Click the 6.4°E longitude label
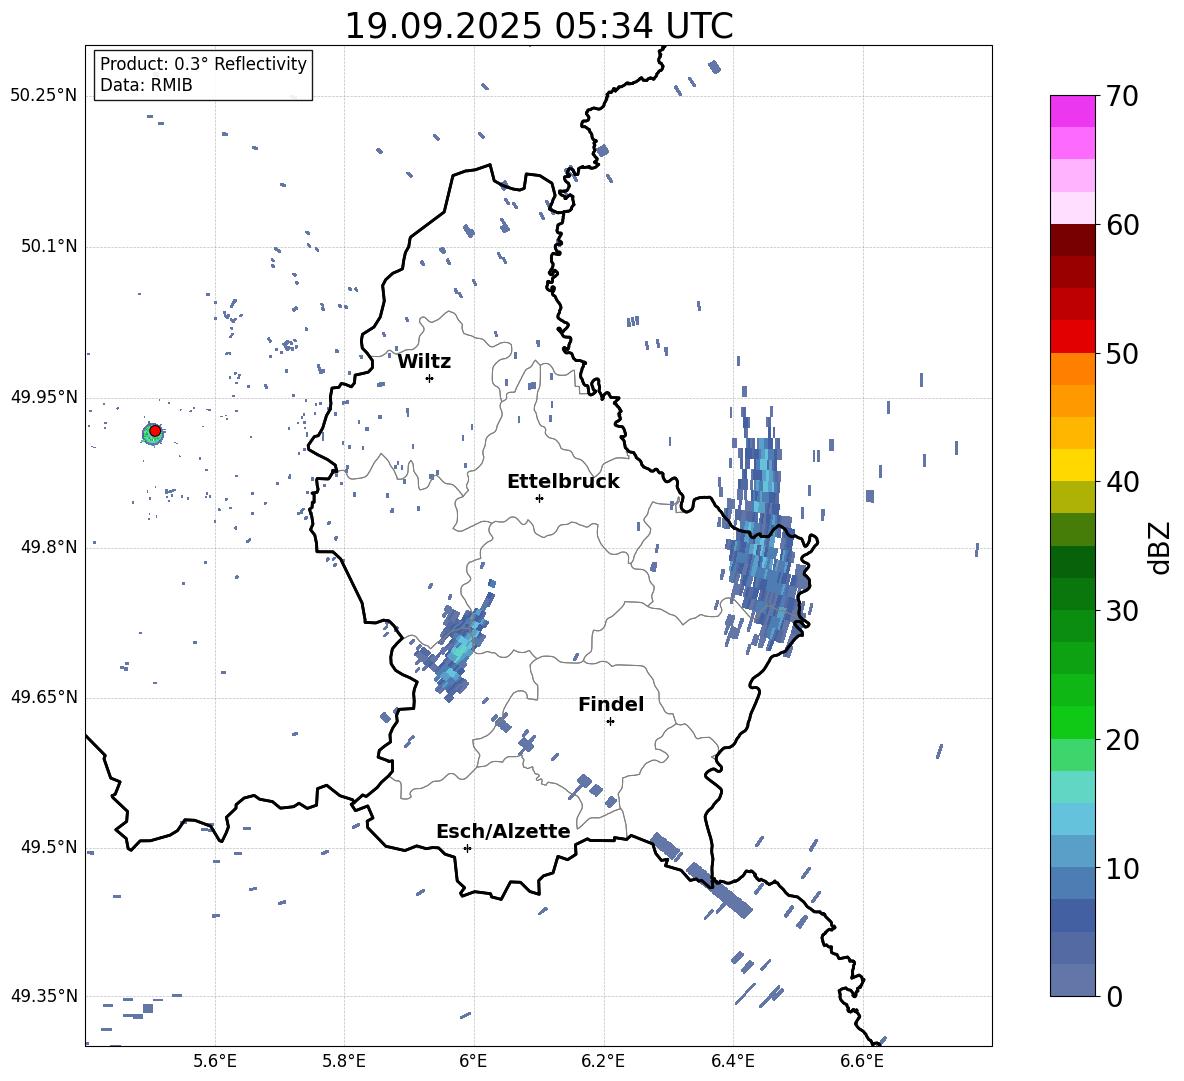 pos(732,1061)
